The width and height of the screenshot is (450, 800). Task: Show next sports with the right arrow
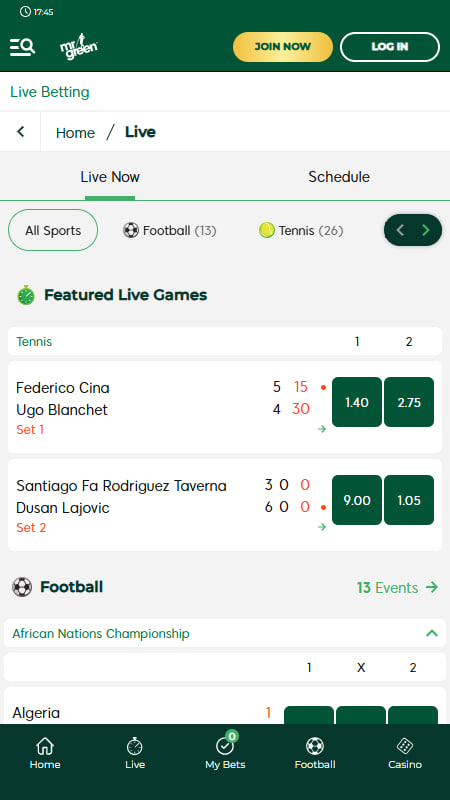(426, 230)
